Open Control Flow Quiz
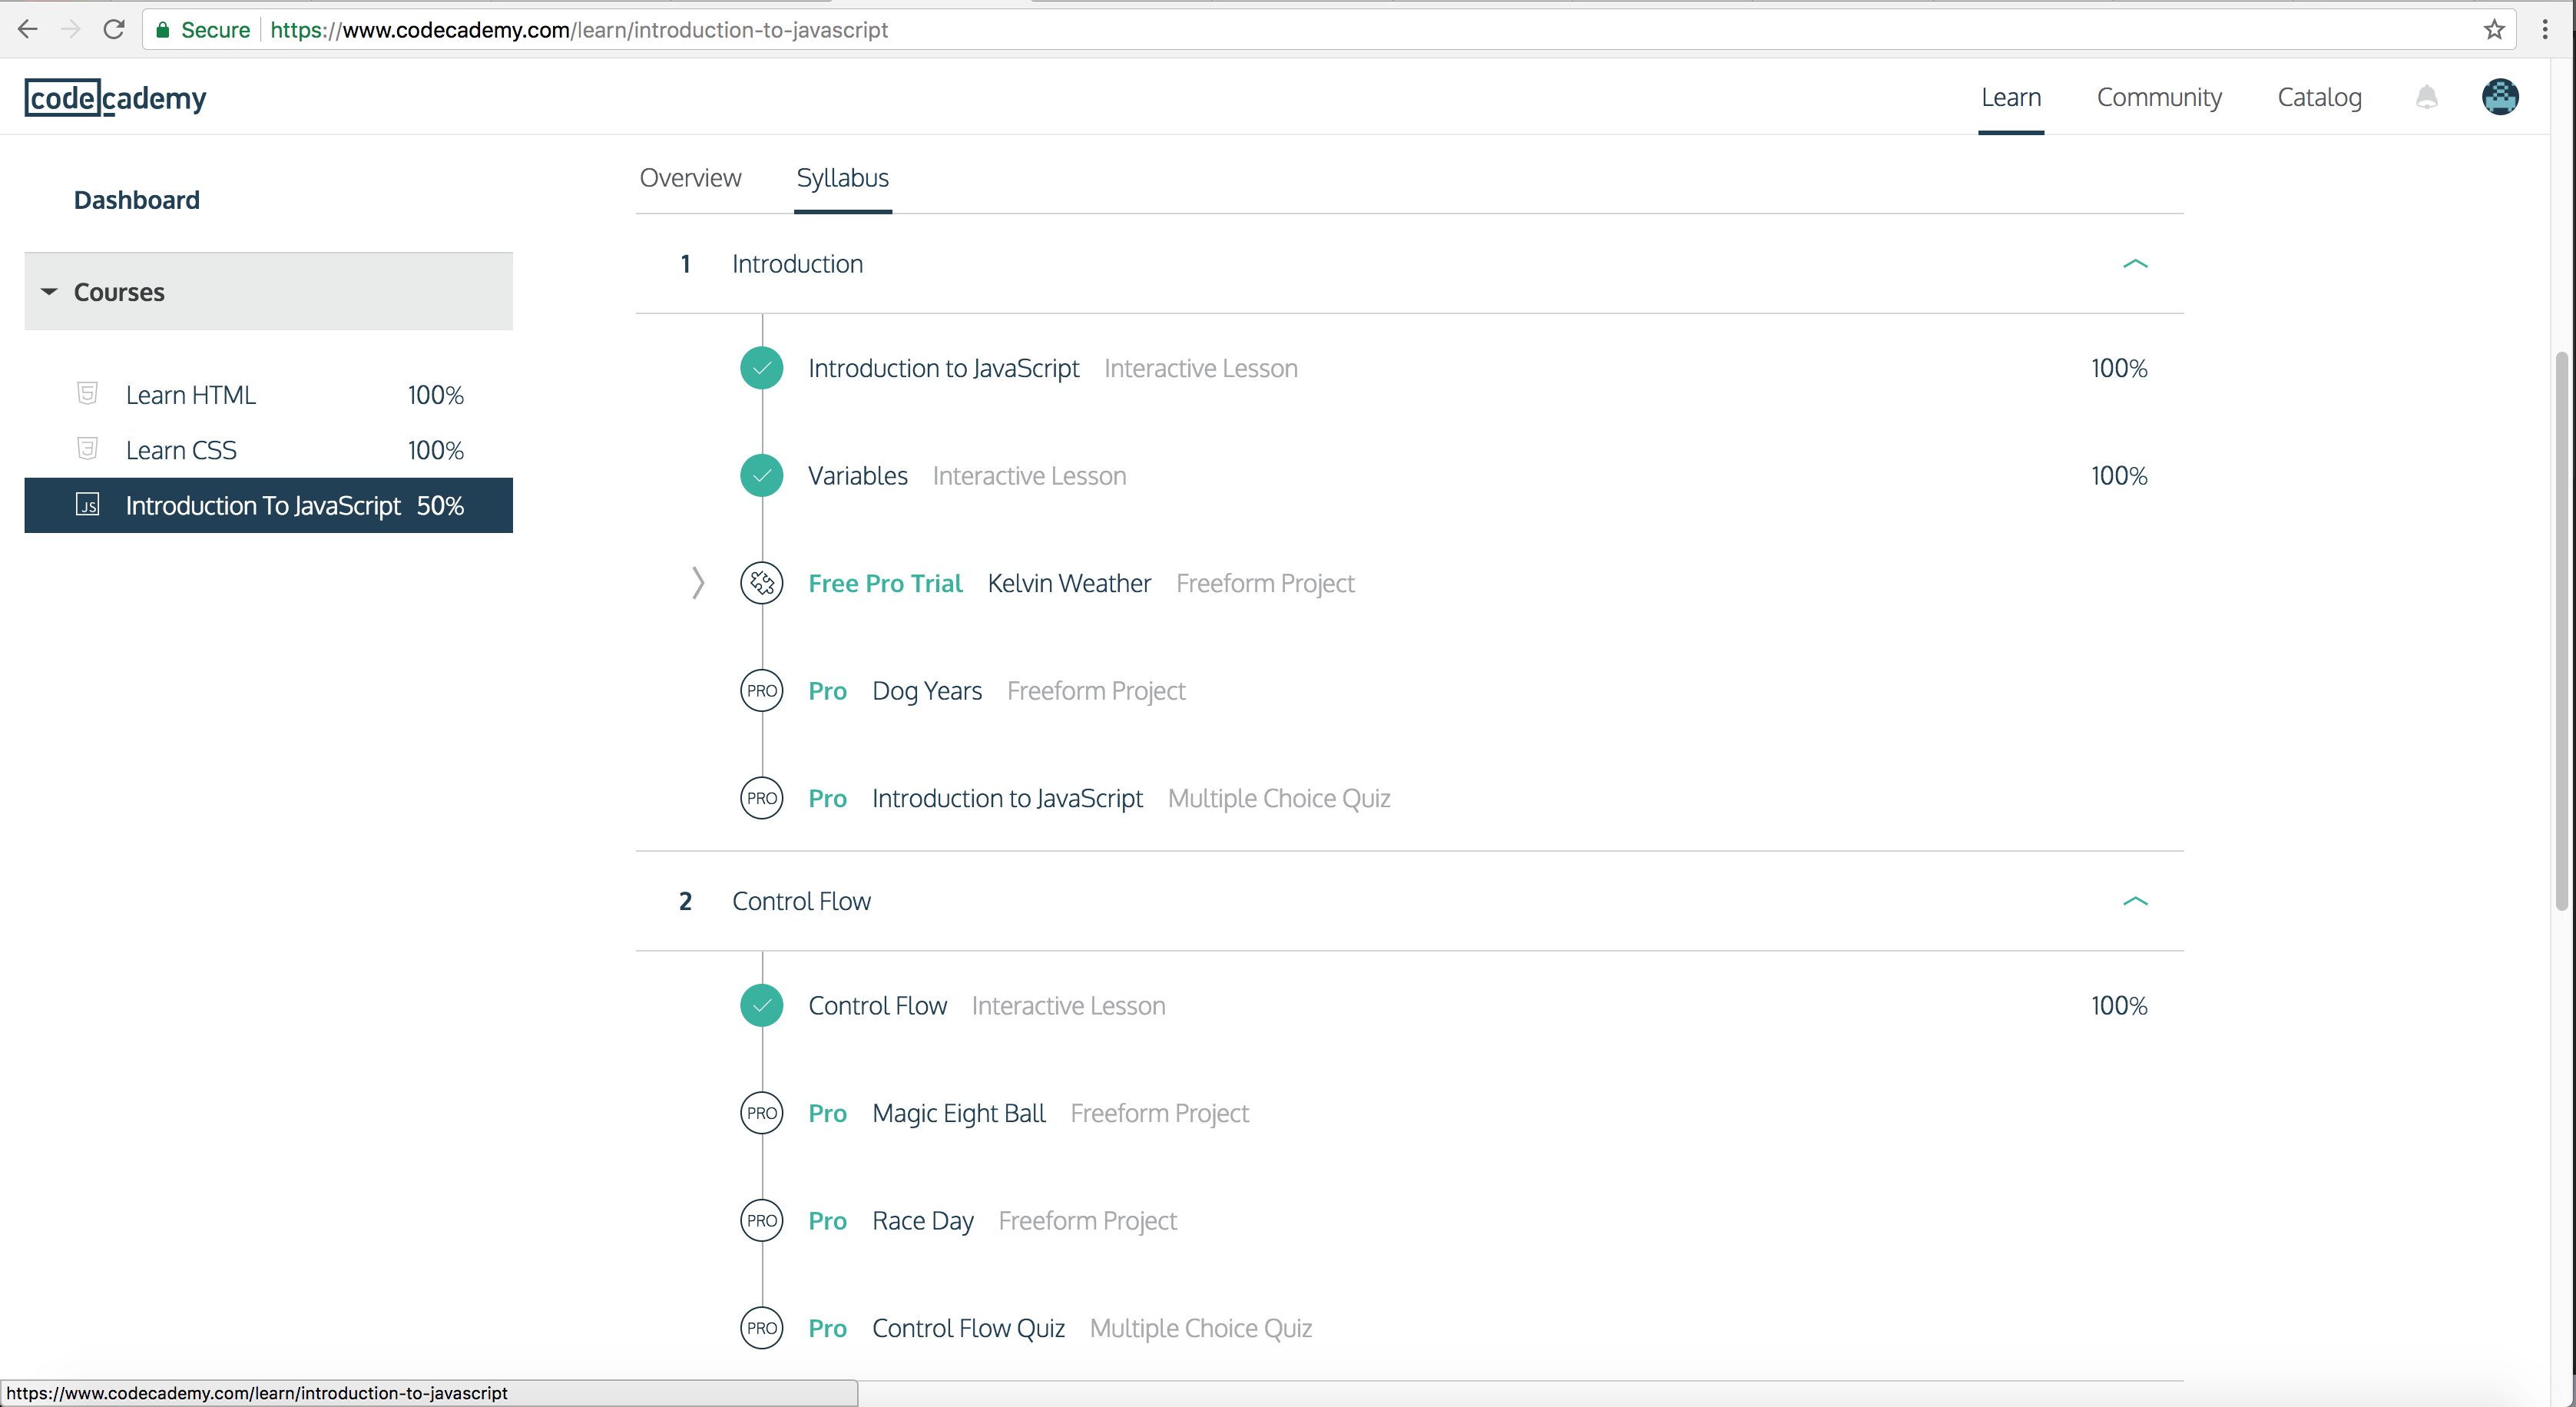Screen dimensions: 2576x1407 pyautogui.click(x=968, y=1328)
